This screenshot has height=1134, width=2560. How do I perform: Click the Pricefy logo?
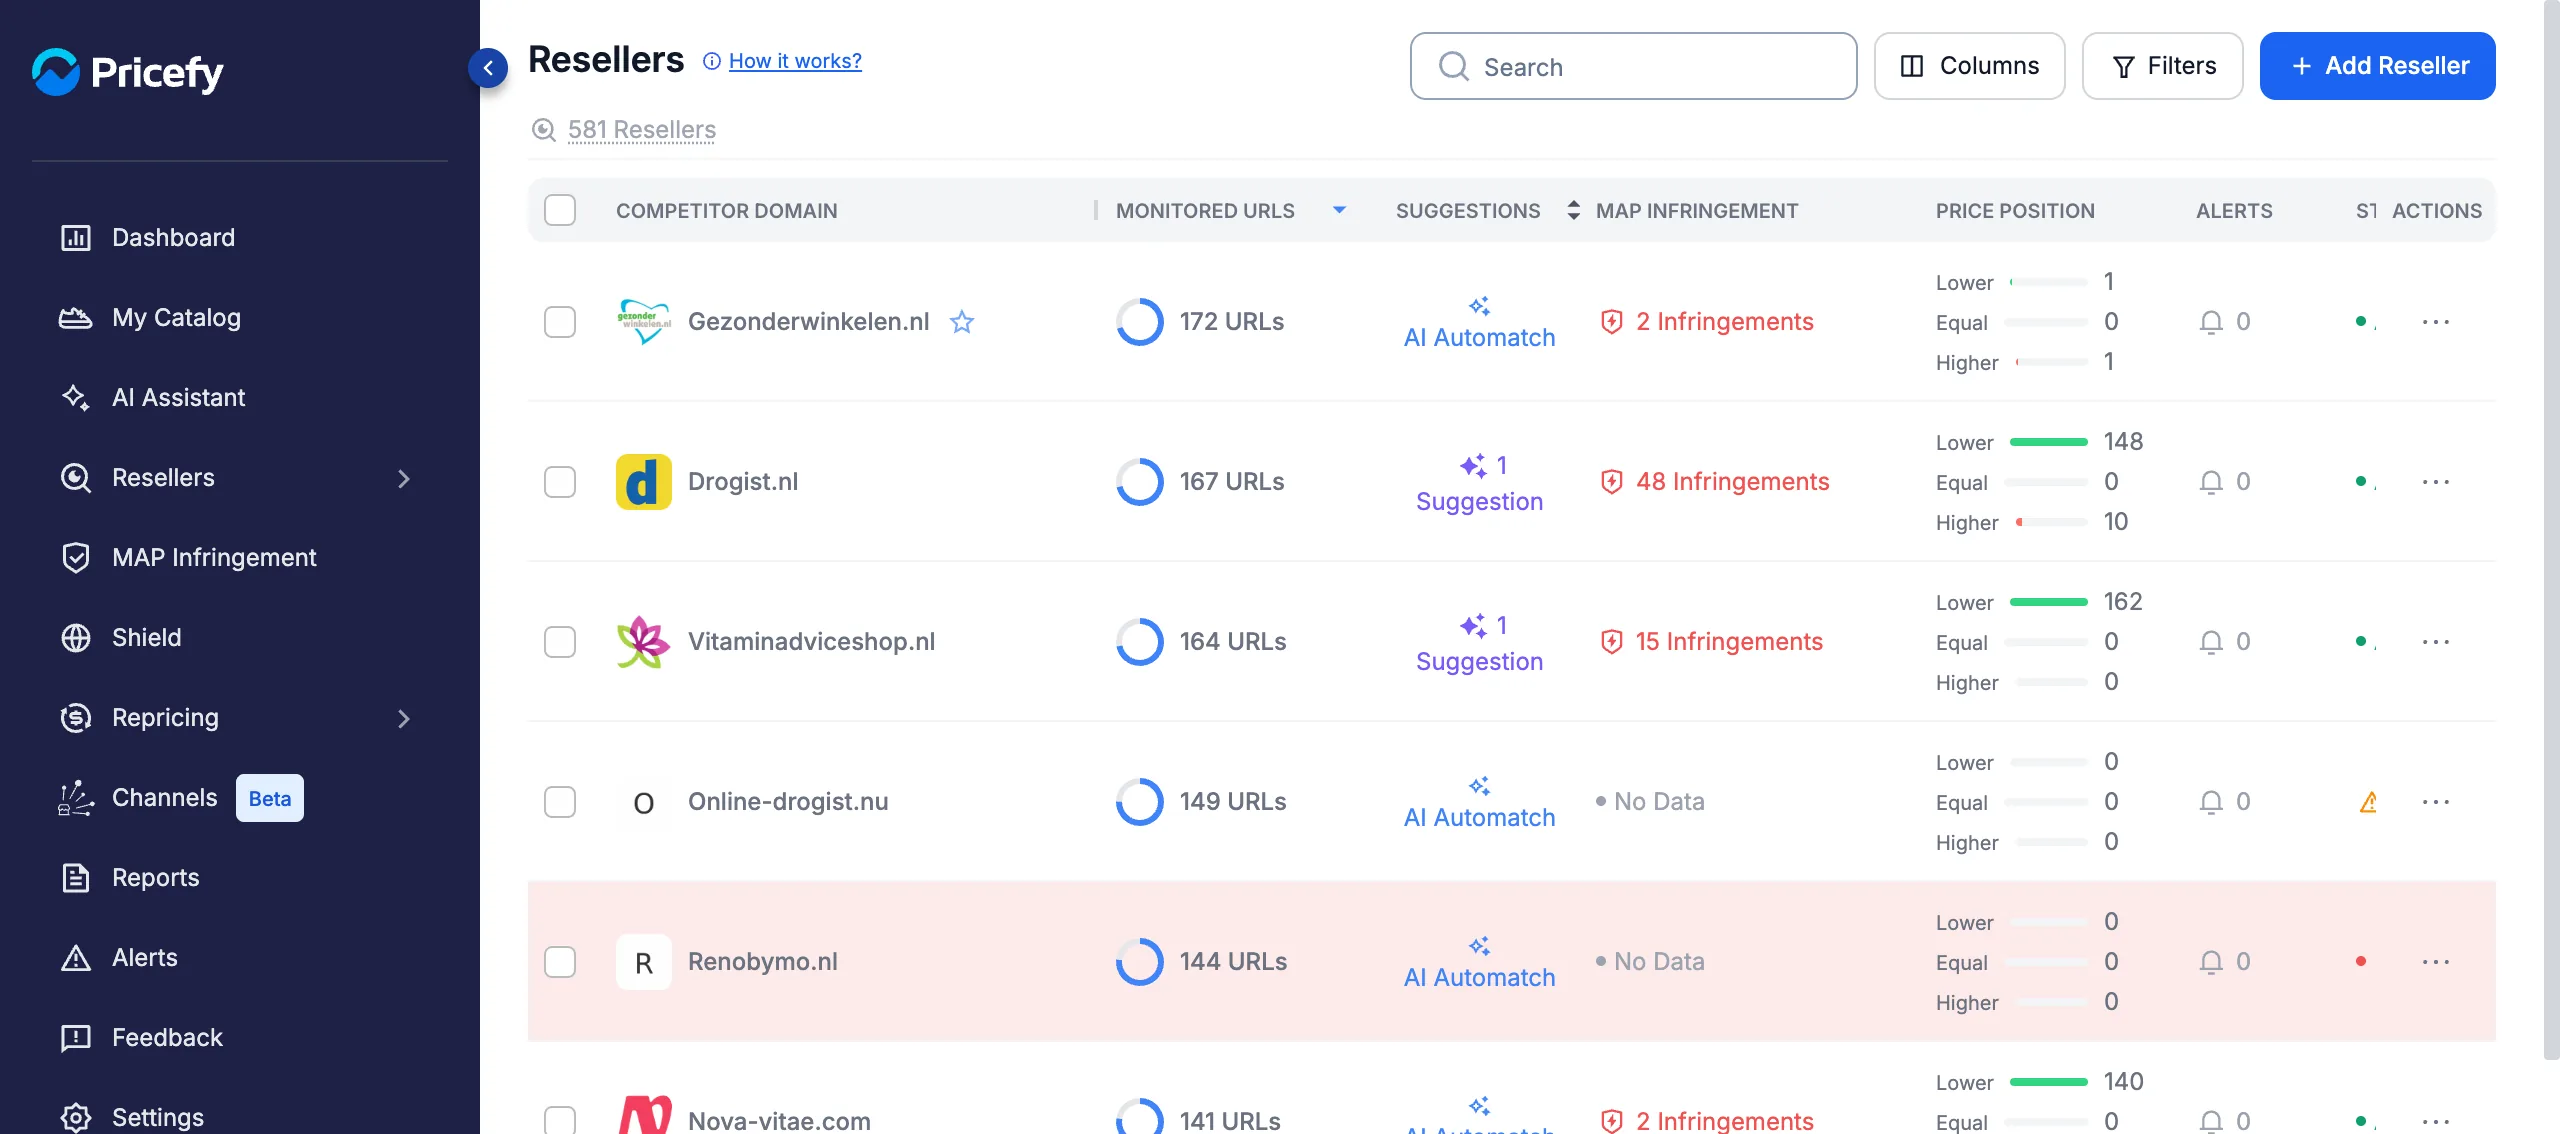coord(127,72)
